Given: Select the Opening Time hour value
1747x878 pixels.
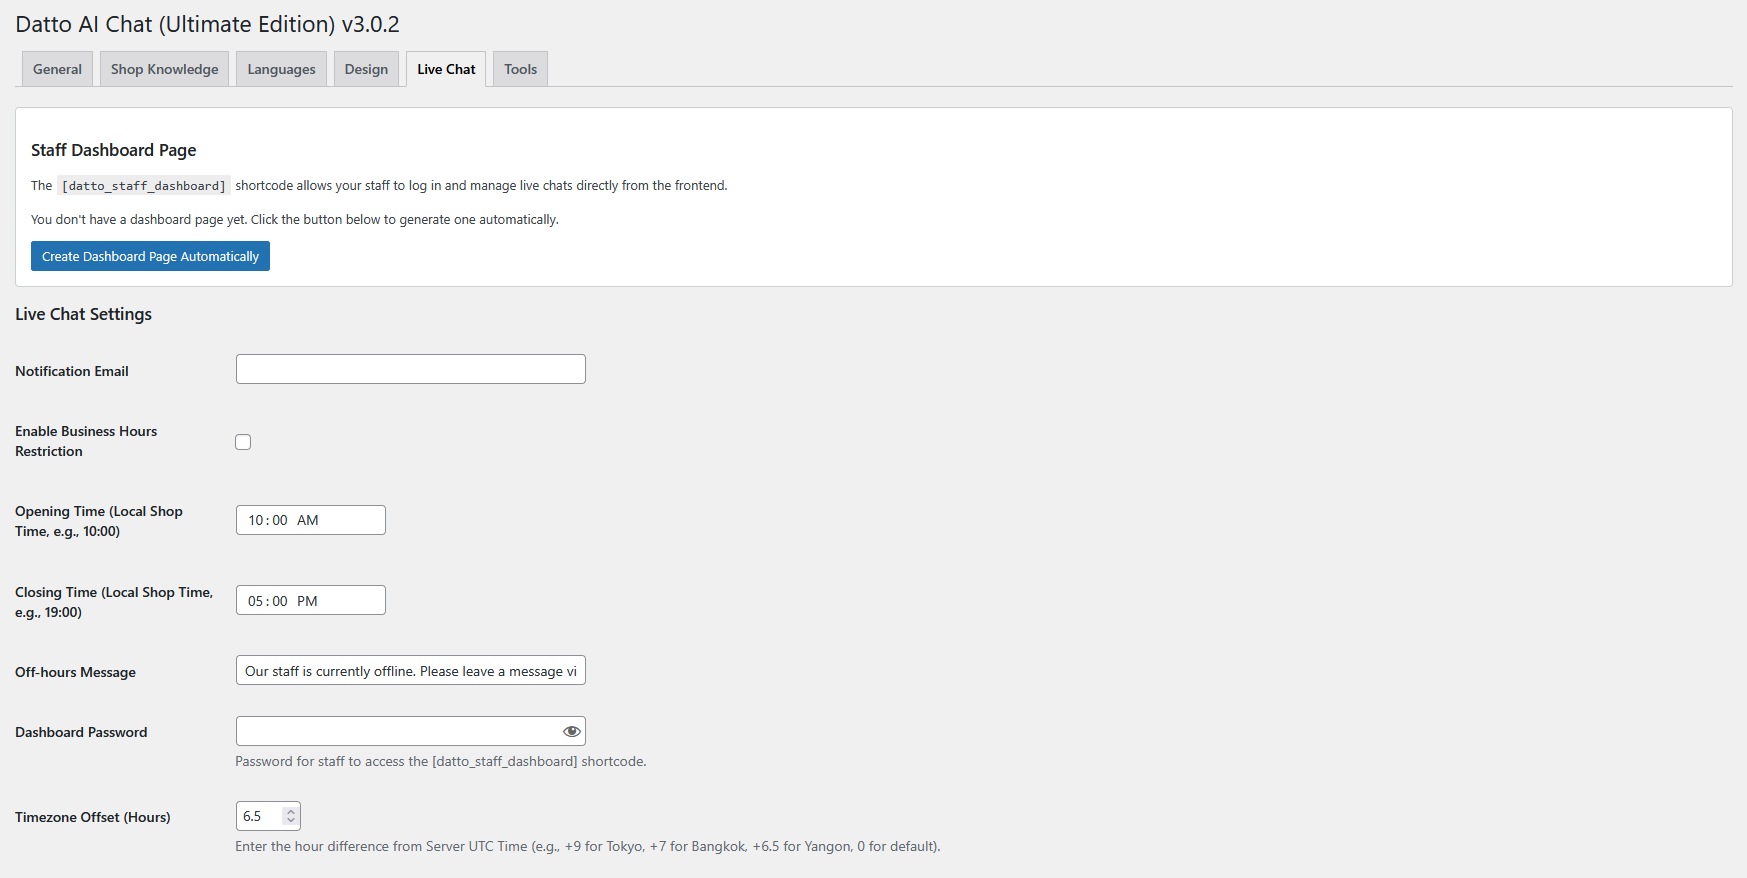Looking at the screenshot, I should (x=256, y=520).
